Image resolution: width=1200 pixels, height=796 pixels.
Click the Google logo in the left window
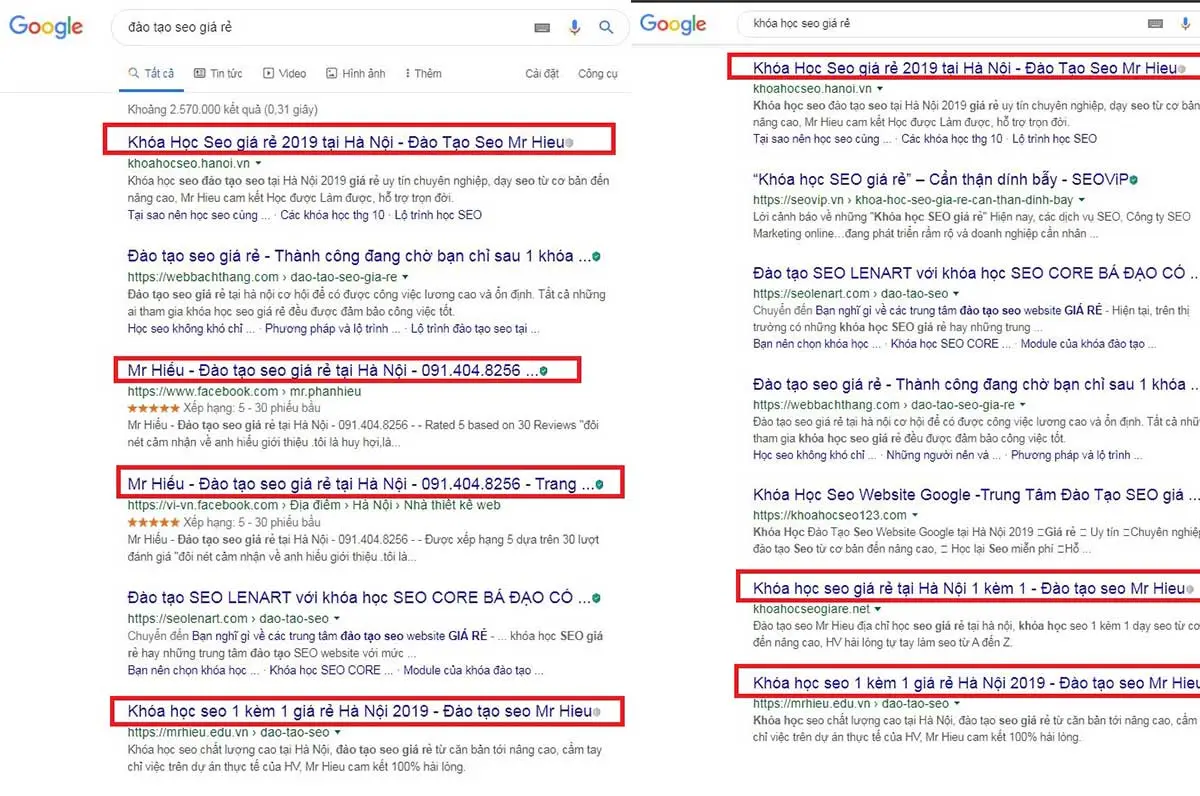[46, 27]
